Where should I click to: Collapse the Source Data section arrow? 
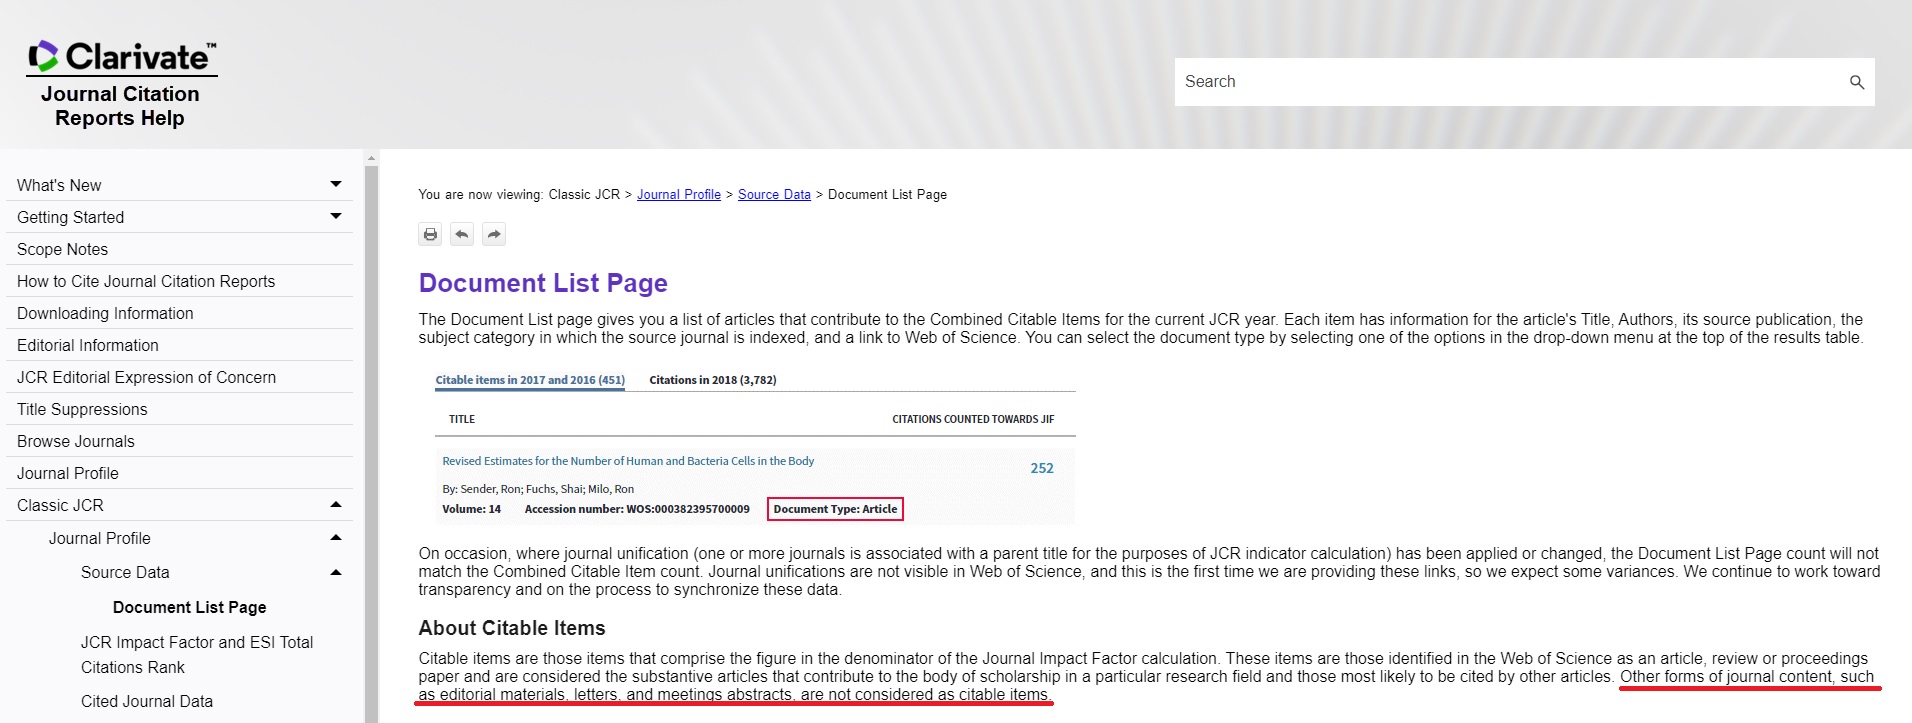click(x=336, y=572)
